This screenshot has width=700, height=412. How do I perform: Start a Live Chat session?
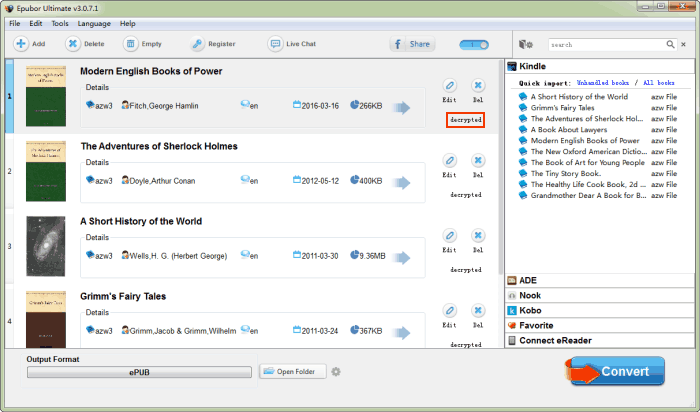tap(292, 44)
